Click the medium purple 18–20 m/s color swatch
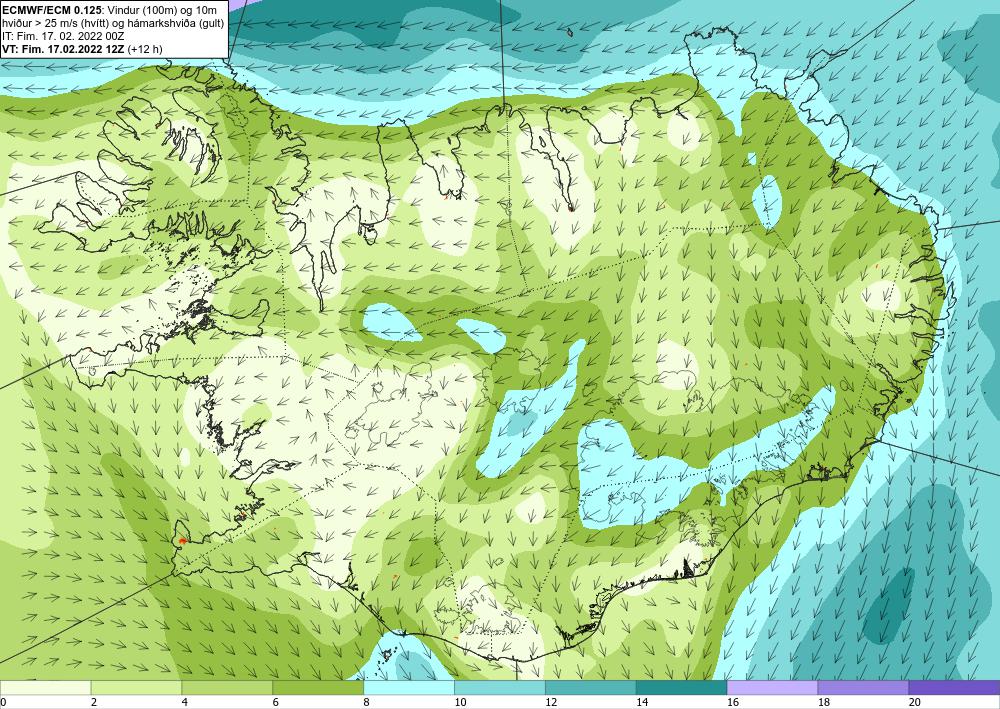Viewport: 1000px width, 709px height. 863,687
